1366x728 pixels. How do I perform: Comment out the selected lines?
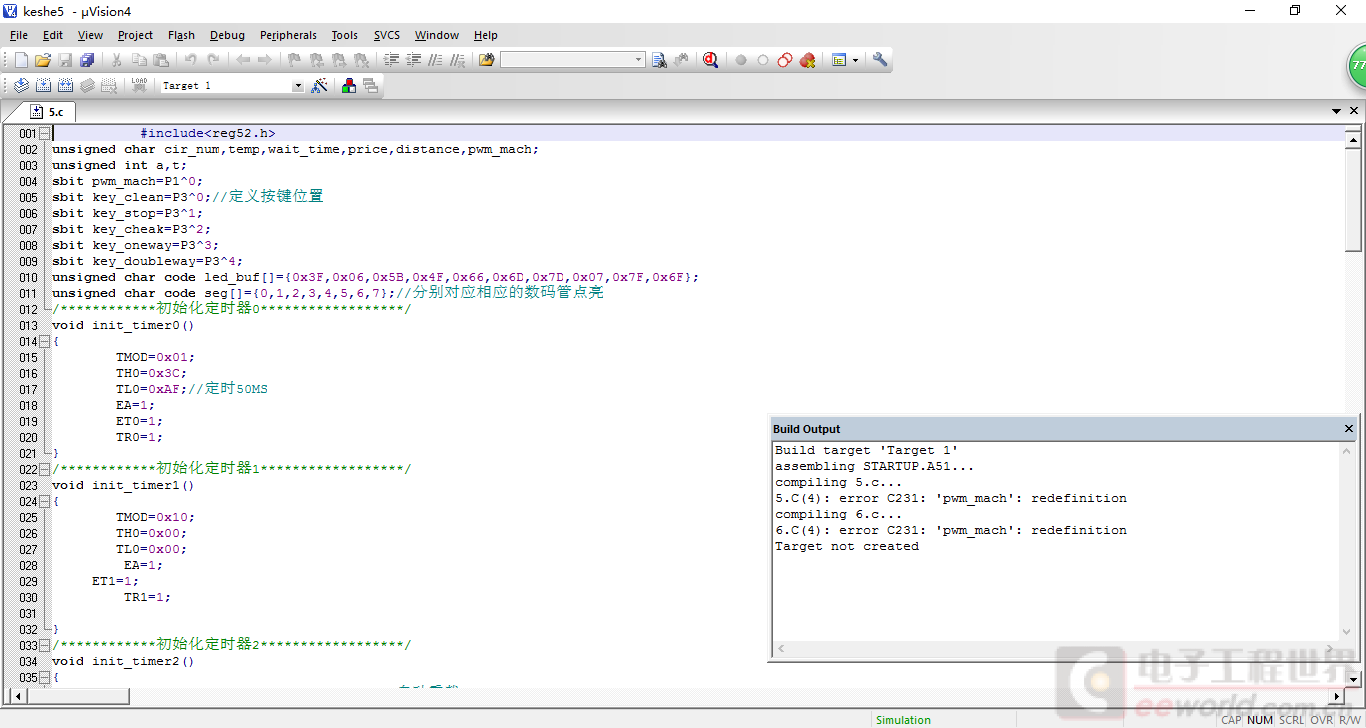[x=435, y=60]
